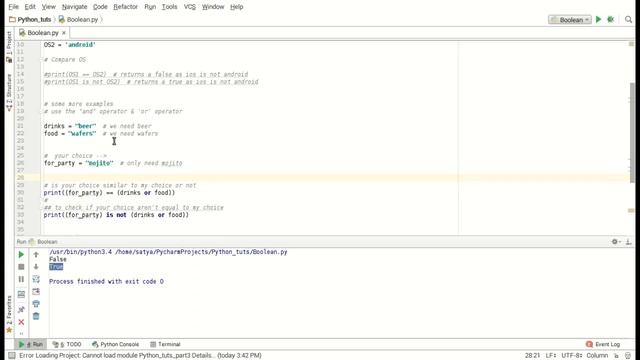This screenshot has width=640, height=360.
Task: Click the editor vertical scrollbar
Action: pos(632,133)
